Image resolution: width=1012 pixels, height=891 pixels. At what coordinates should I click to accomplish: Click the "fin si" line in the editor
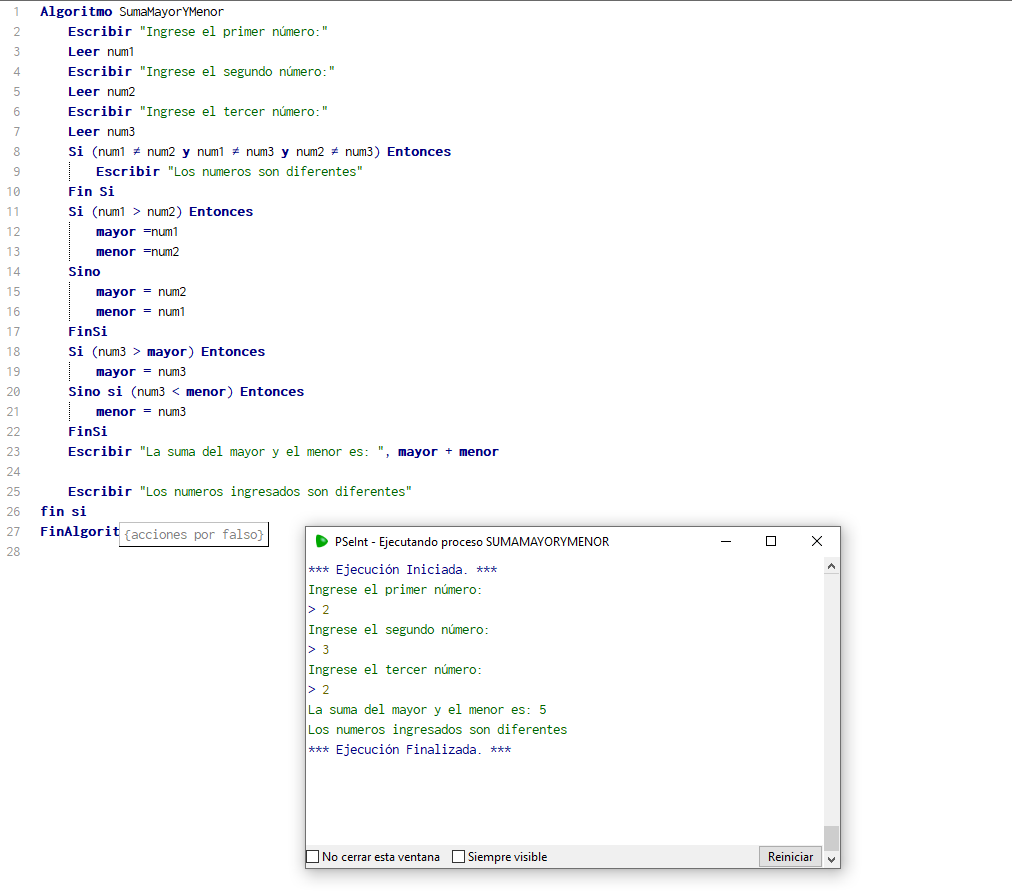pos(63,511)
